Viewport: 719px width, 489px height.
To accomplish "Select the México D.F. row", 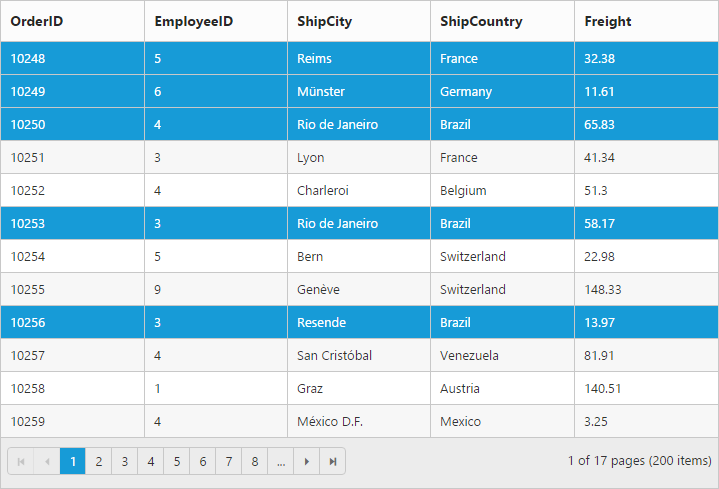I will point(330,421).
